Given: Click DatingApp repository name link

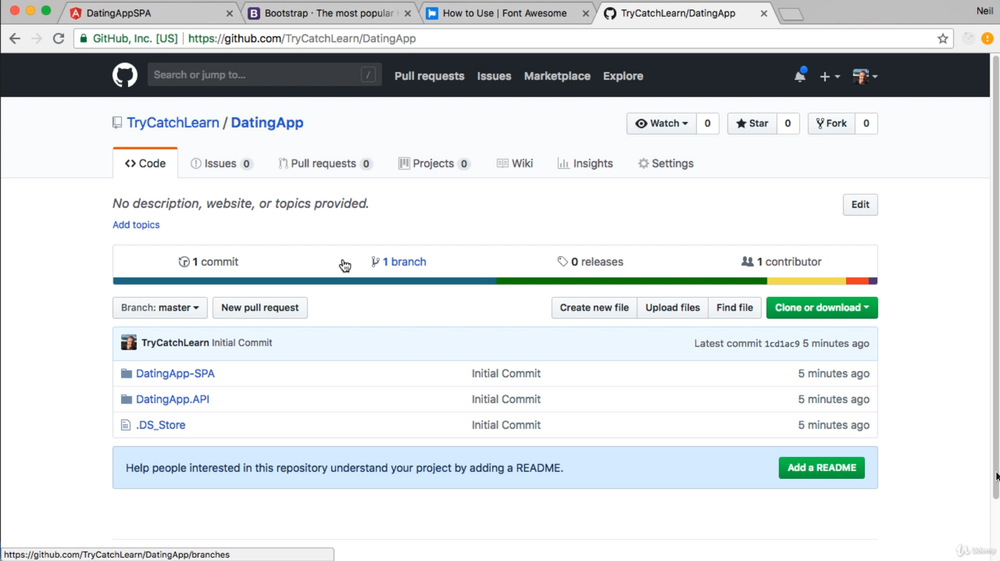Looking at the screenshot, I should pos(267,122).
